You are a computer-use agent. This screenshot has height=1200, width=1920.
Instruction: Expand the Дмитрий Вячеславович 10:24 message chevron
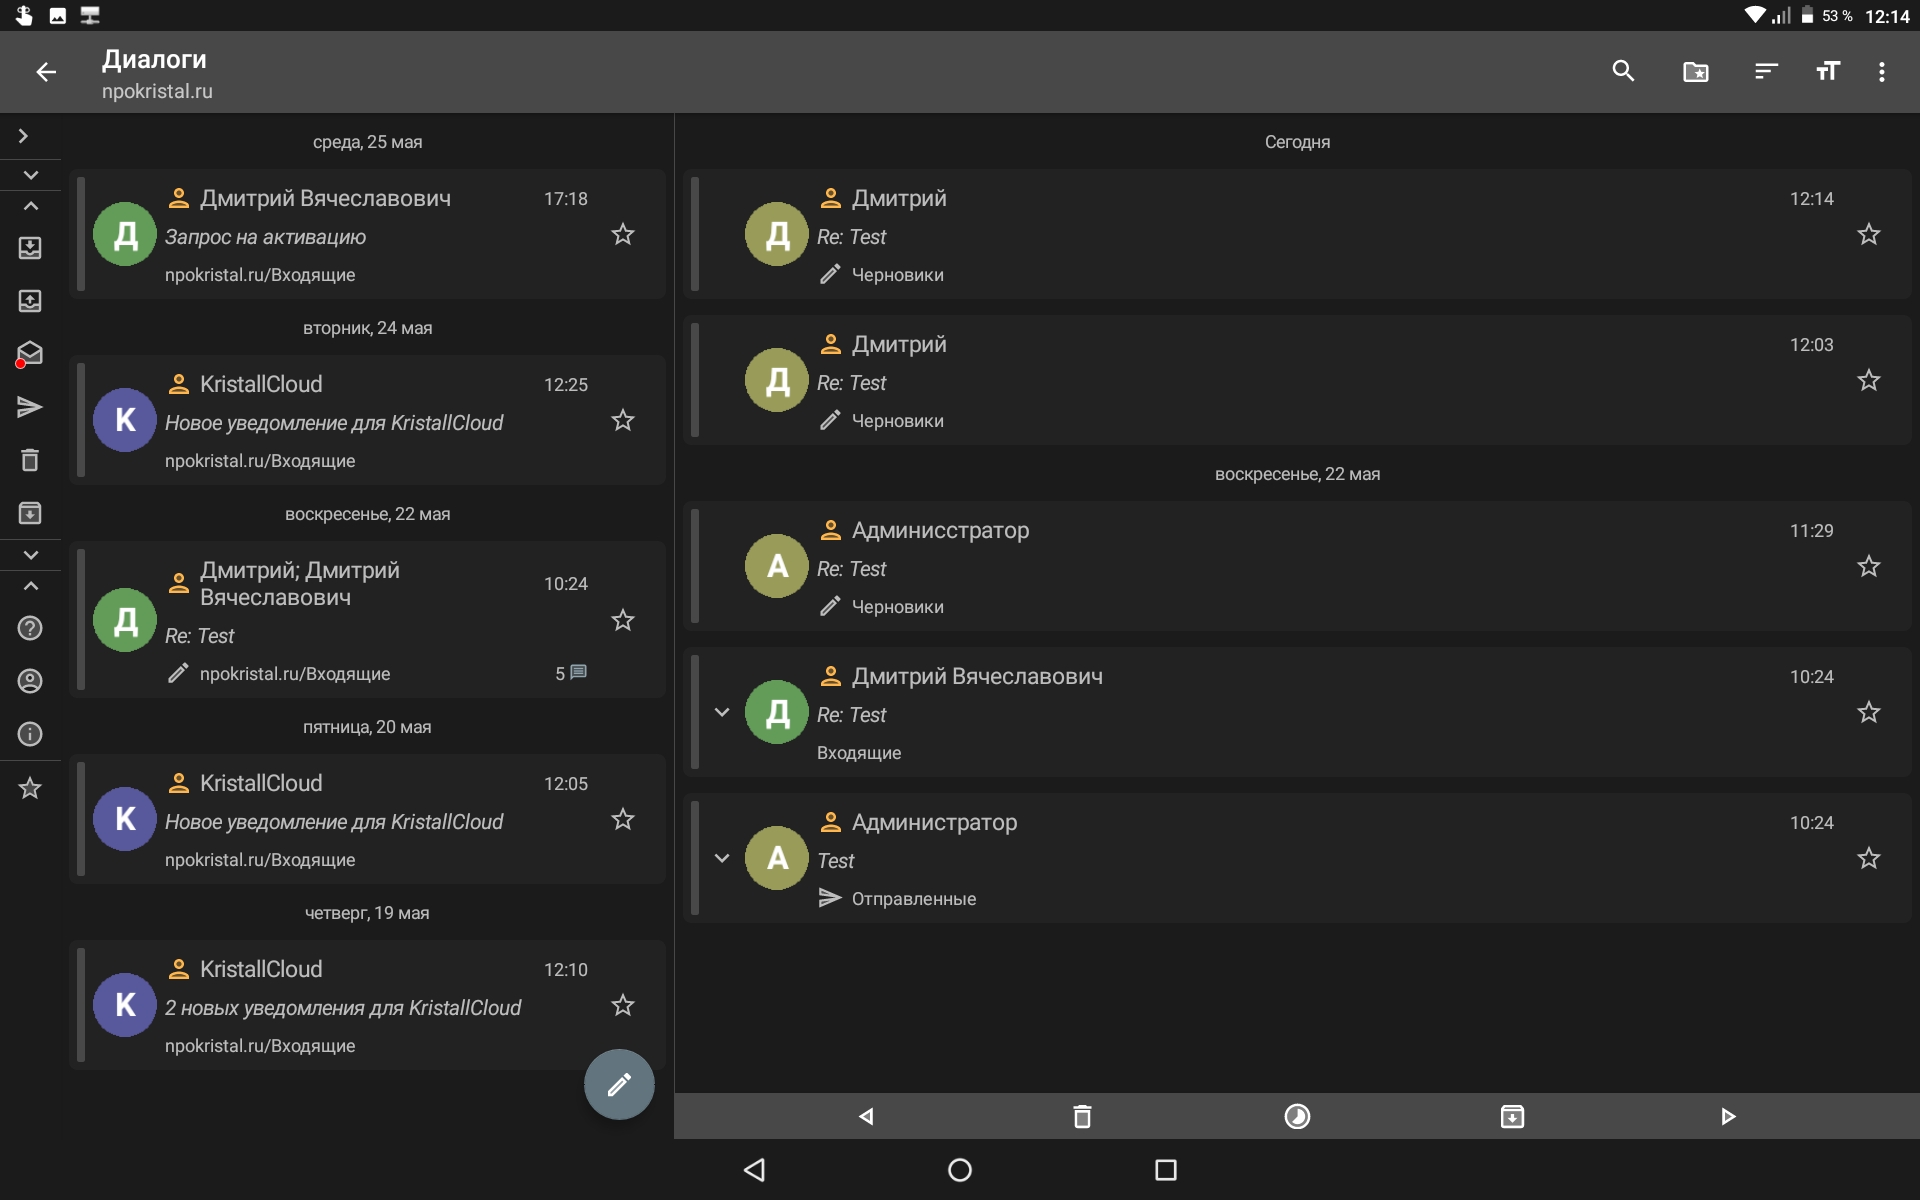722,712
